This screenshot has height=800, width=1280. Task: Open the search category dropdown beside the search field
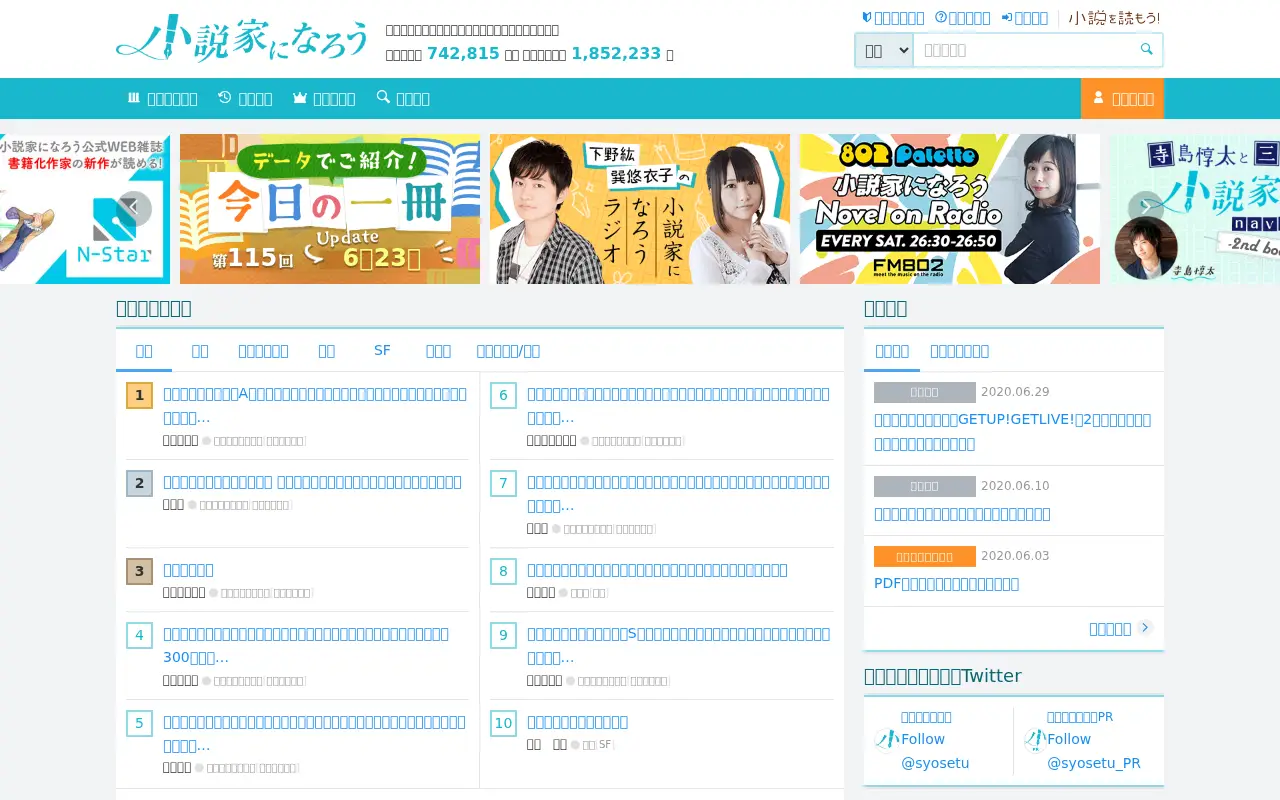(884, 50)
